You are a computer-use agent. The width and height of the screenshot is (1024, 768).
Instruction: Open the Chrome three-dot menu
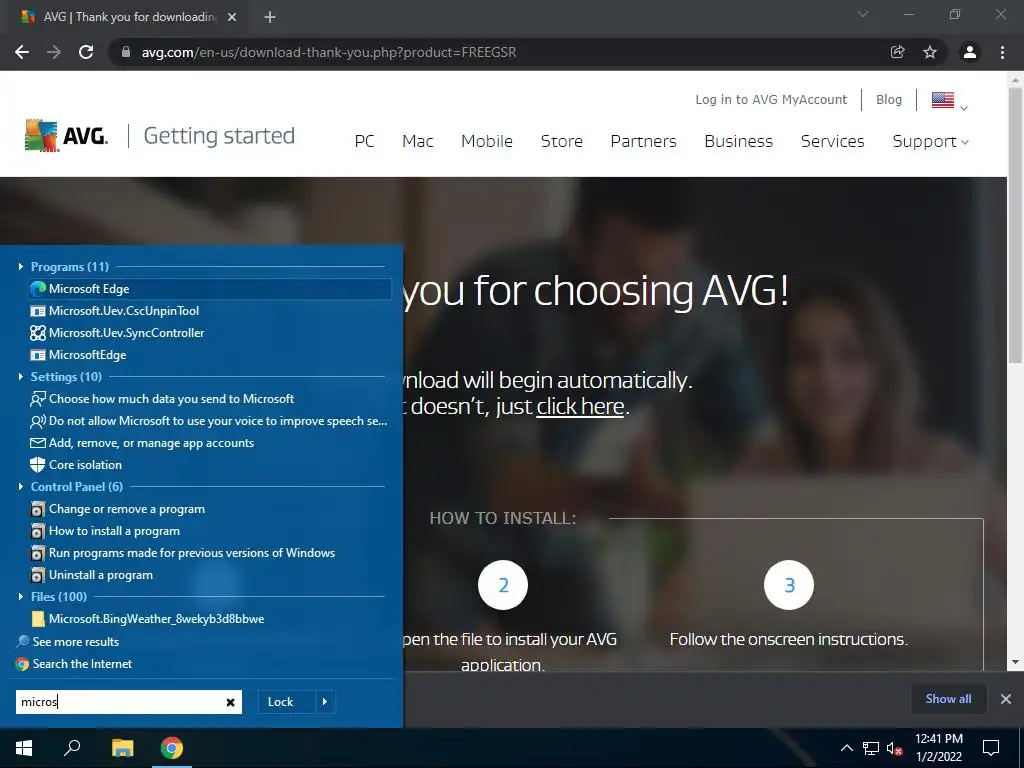(1002, 52)
